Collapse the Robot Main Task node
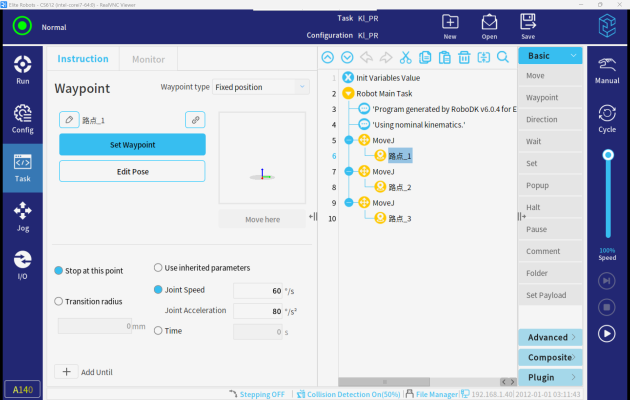The width and height of the screenshot is (630, 400). [348, 93]
